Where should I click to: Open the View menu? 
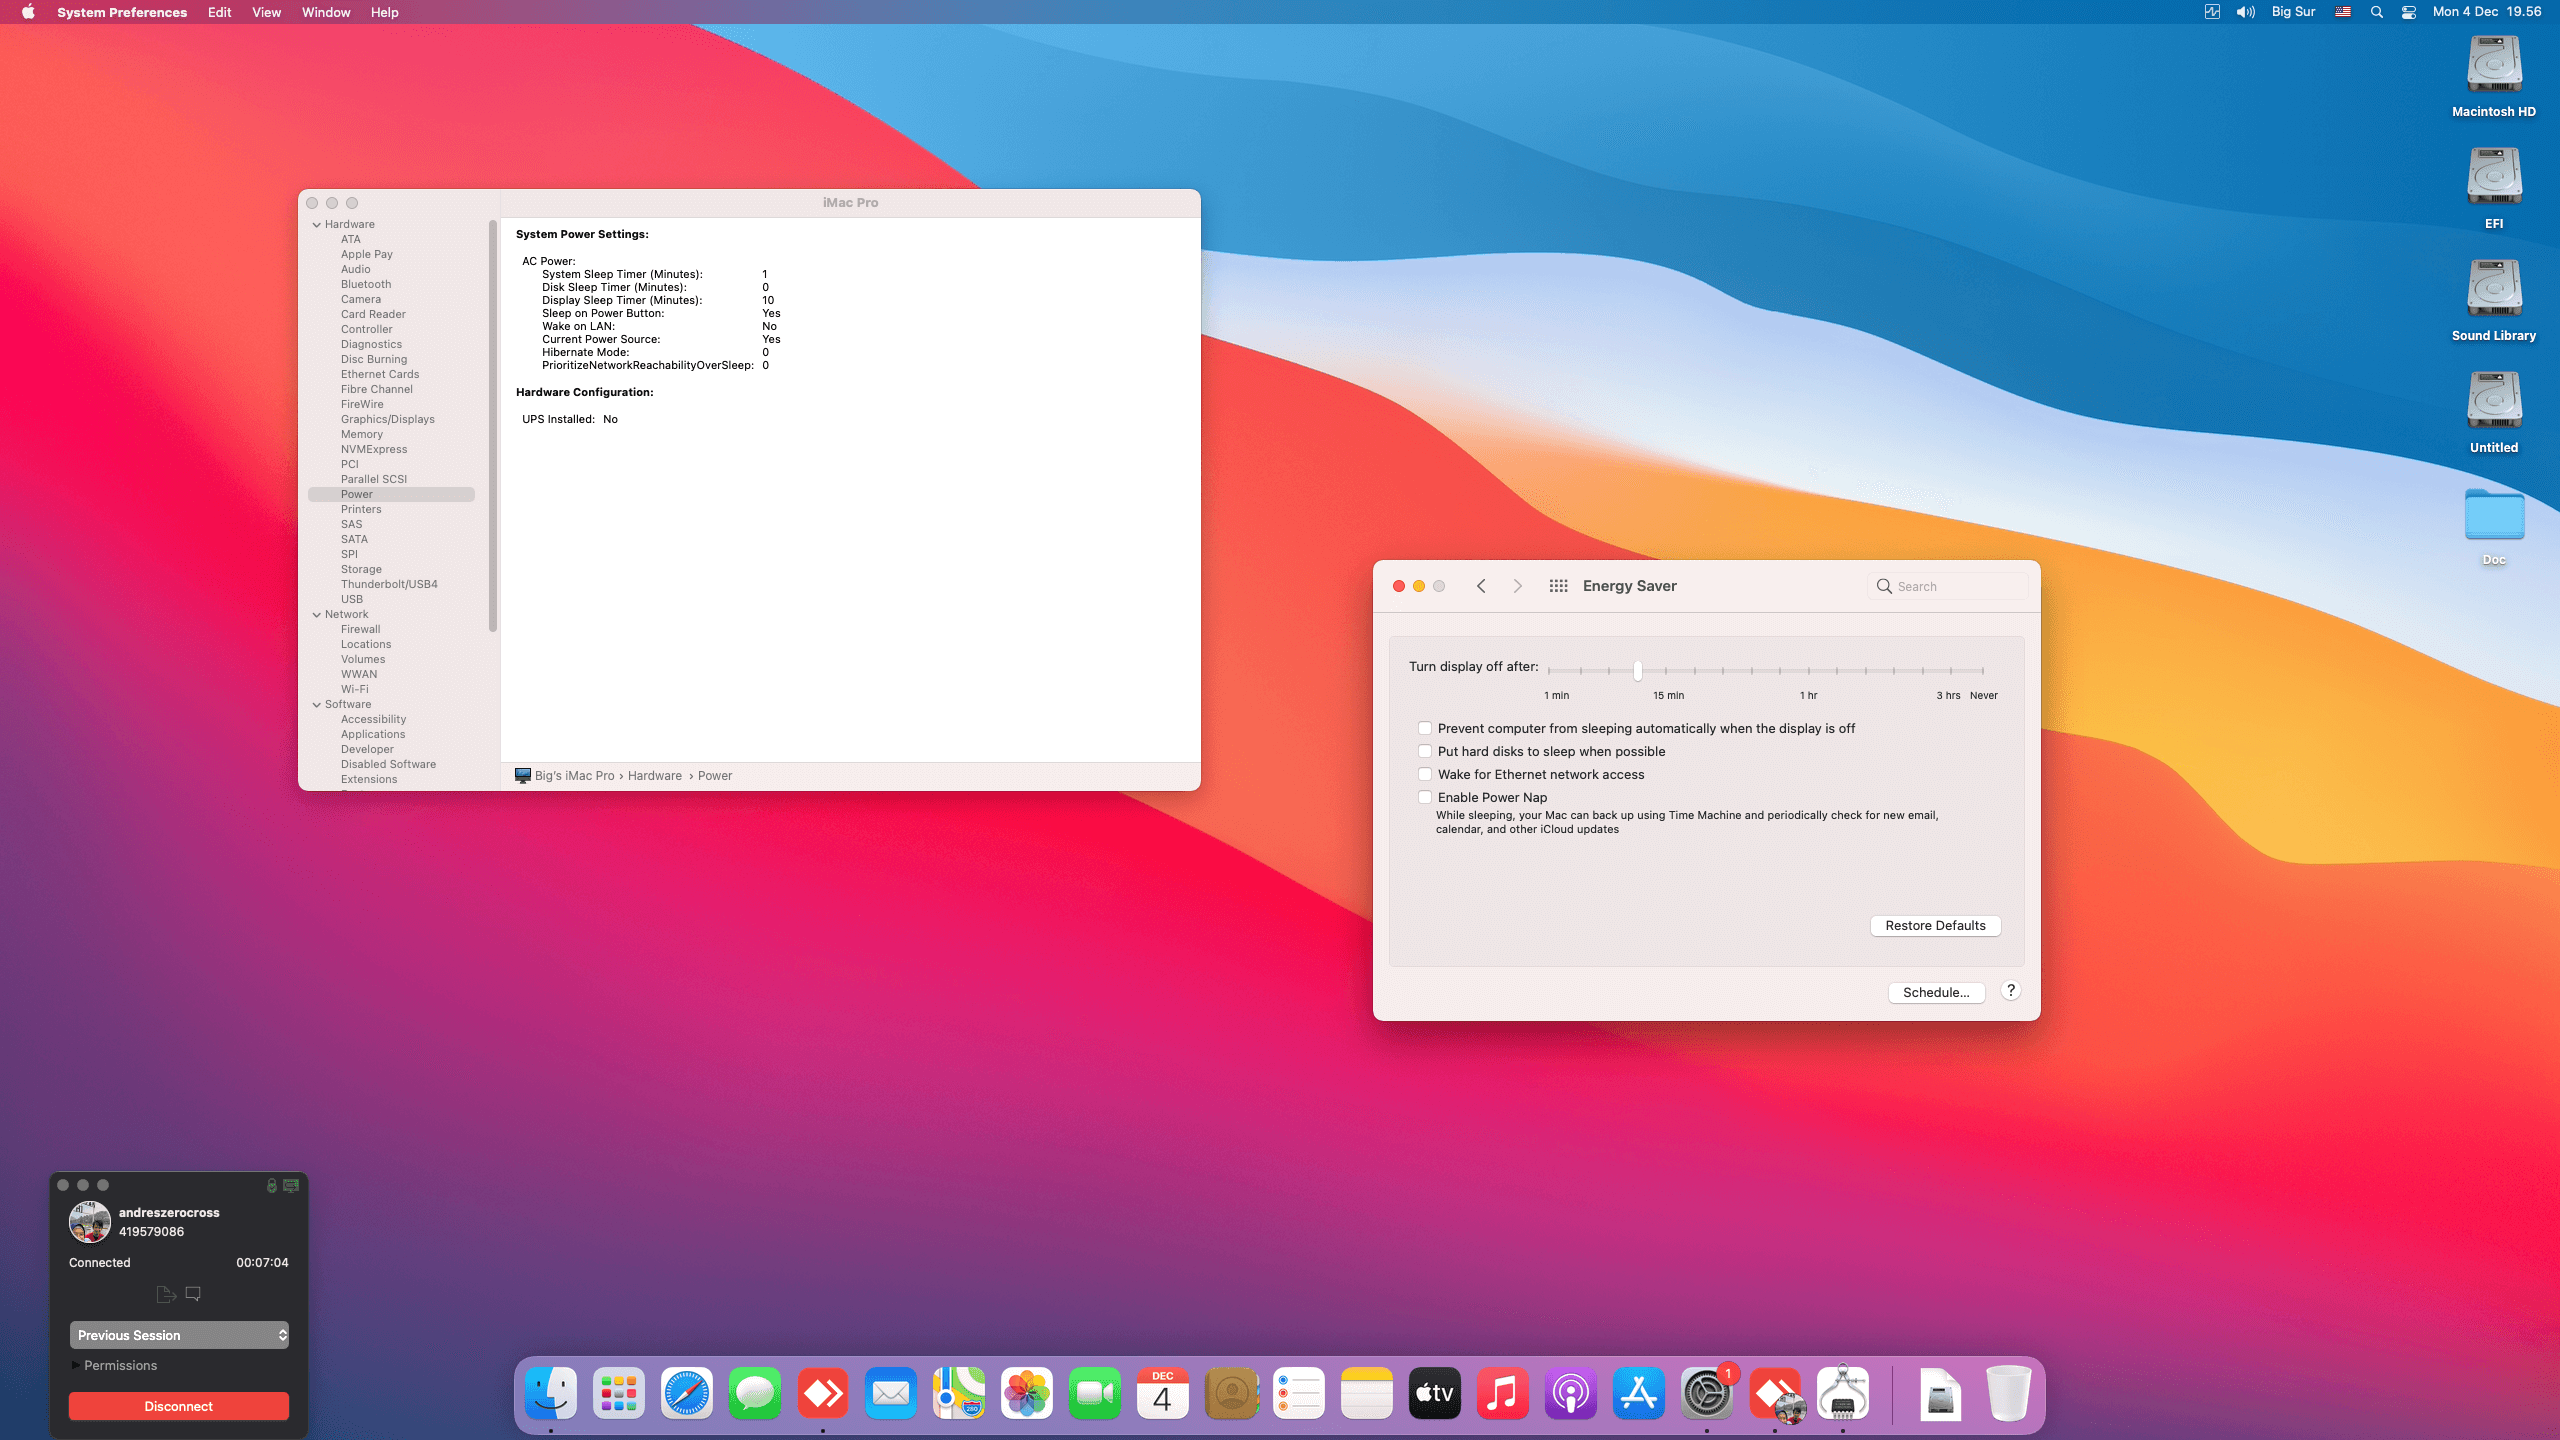[x=266, y=12]
